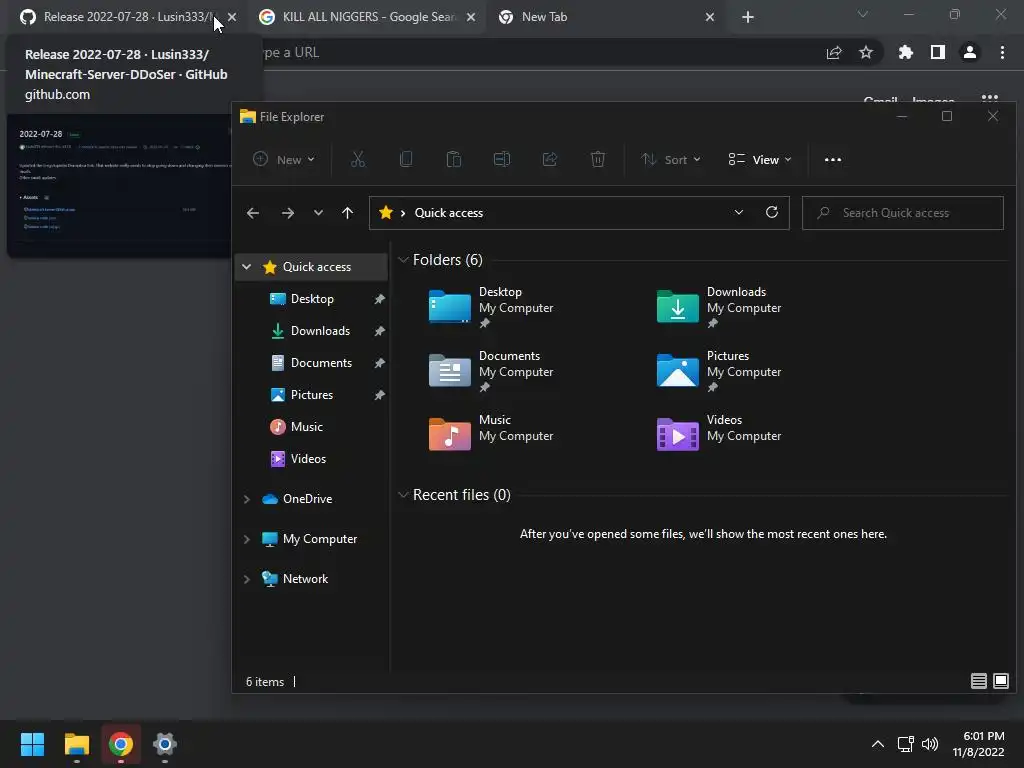Screen dimensions: 1024x768
Task: Click the Search Quick access field
Action: coord(903,213)
